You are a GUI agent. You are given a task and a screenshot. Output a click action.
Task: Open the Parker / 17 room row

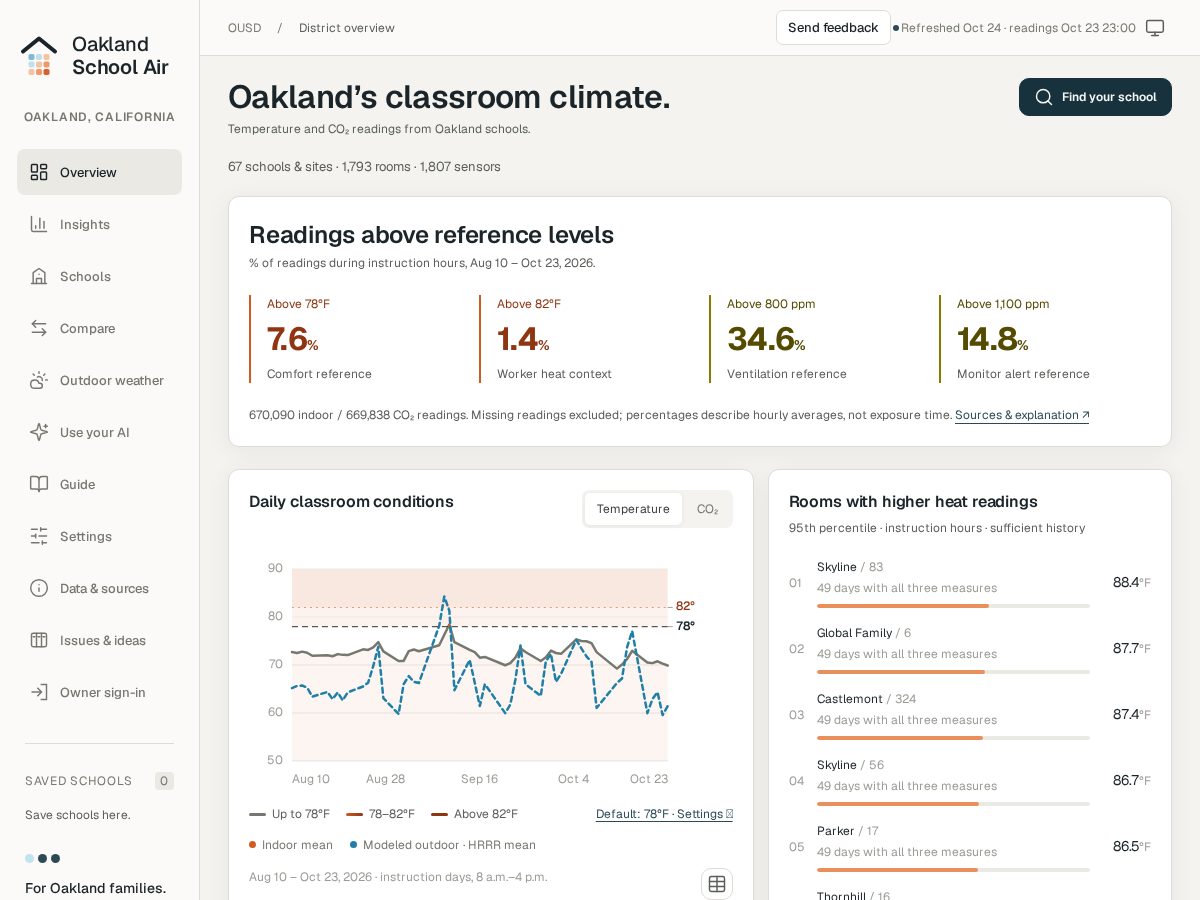tap(970, 847)
